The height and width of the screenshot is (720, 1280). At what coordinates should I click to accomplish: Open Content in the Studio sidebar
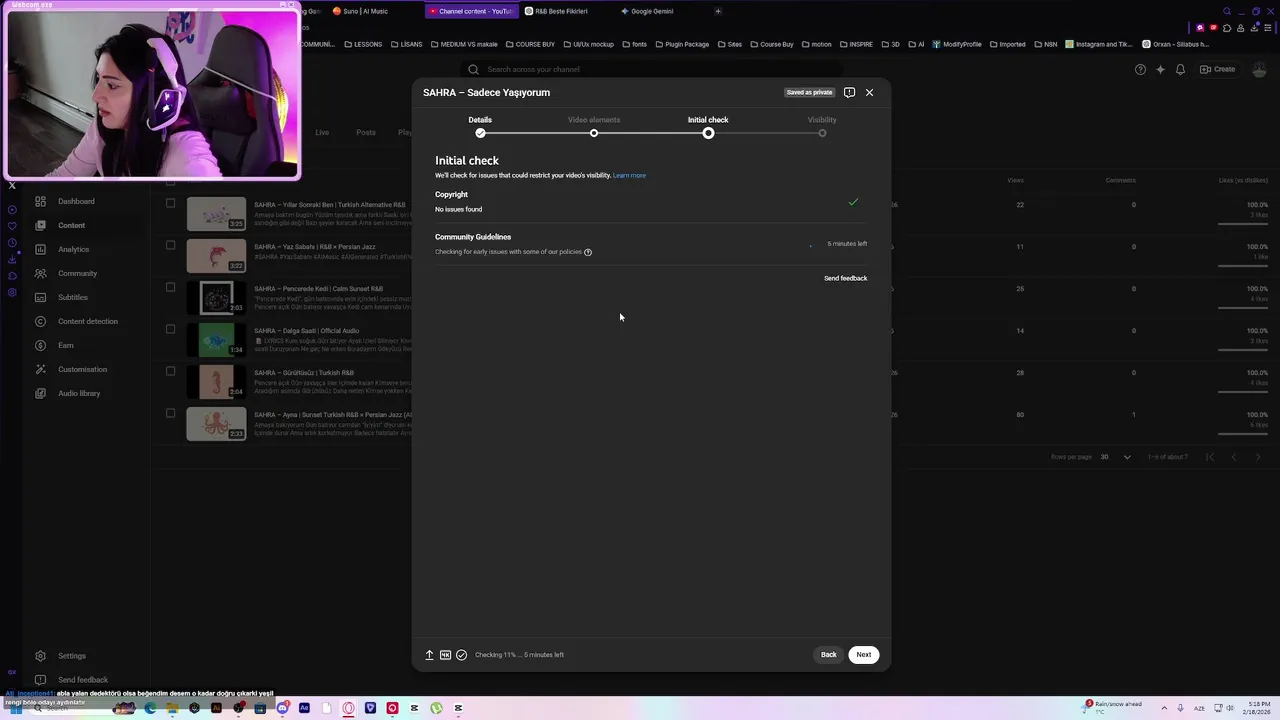[x=71, y=225]
